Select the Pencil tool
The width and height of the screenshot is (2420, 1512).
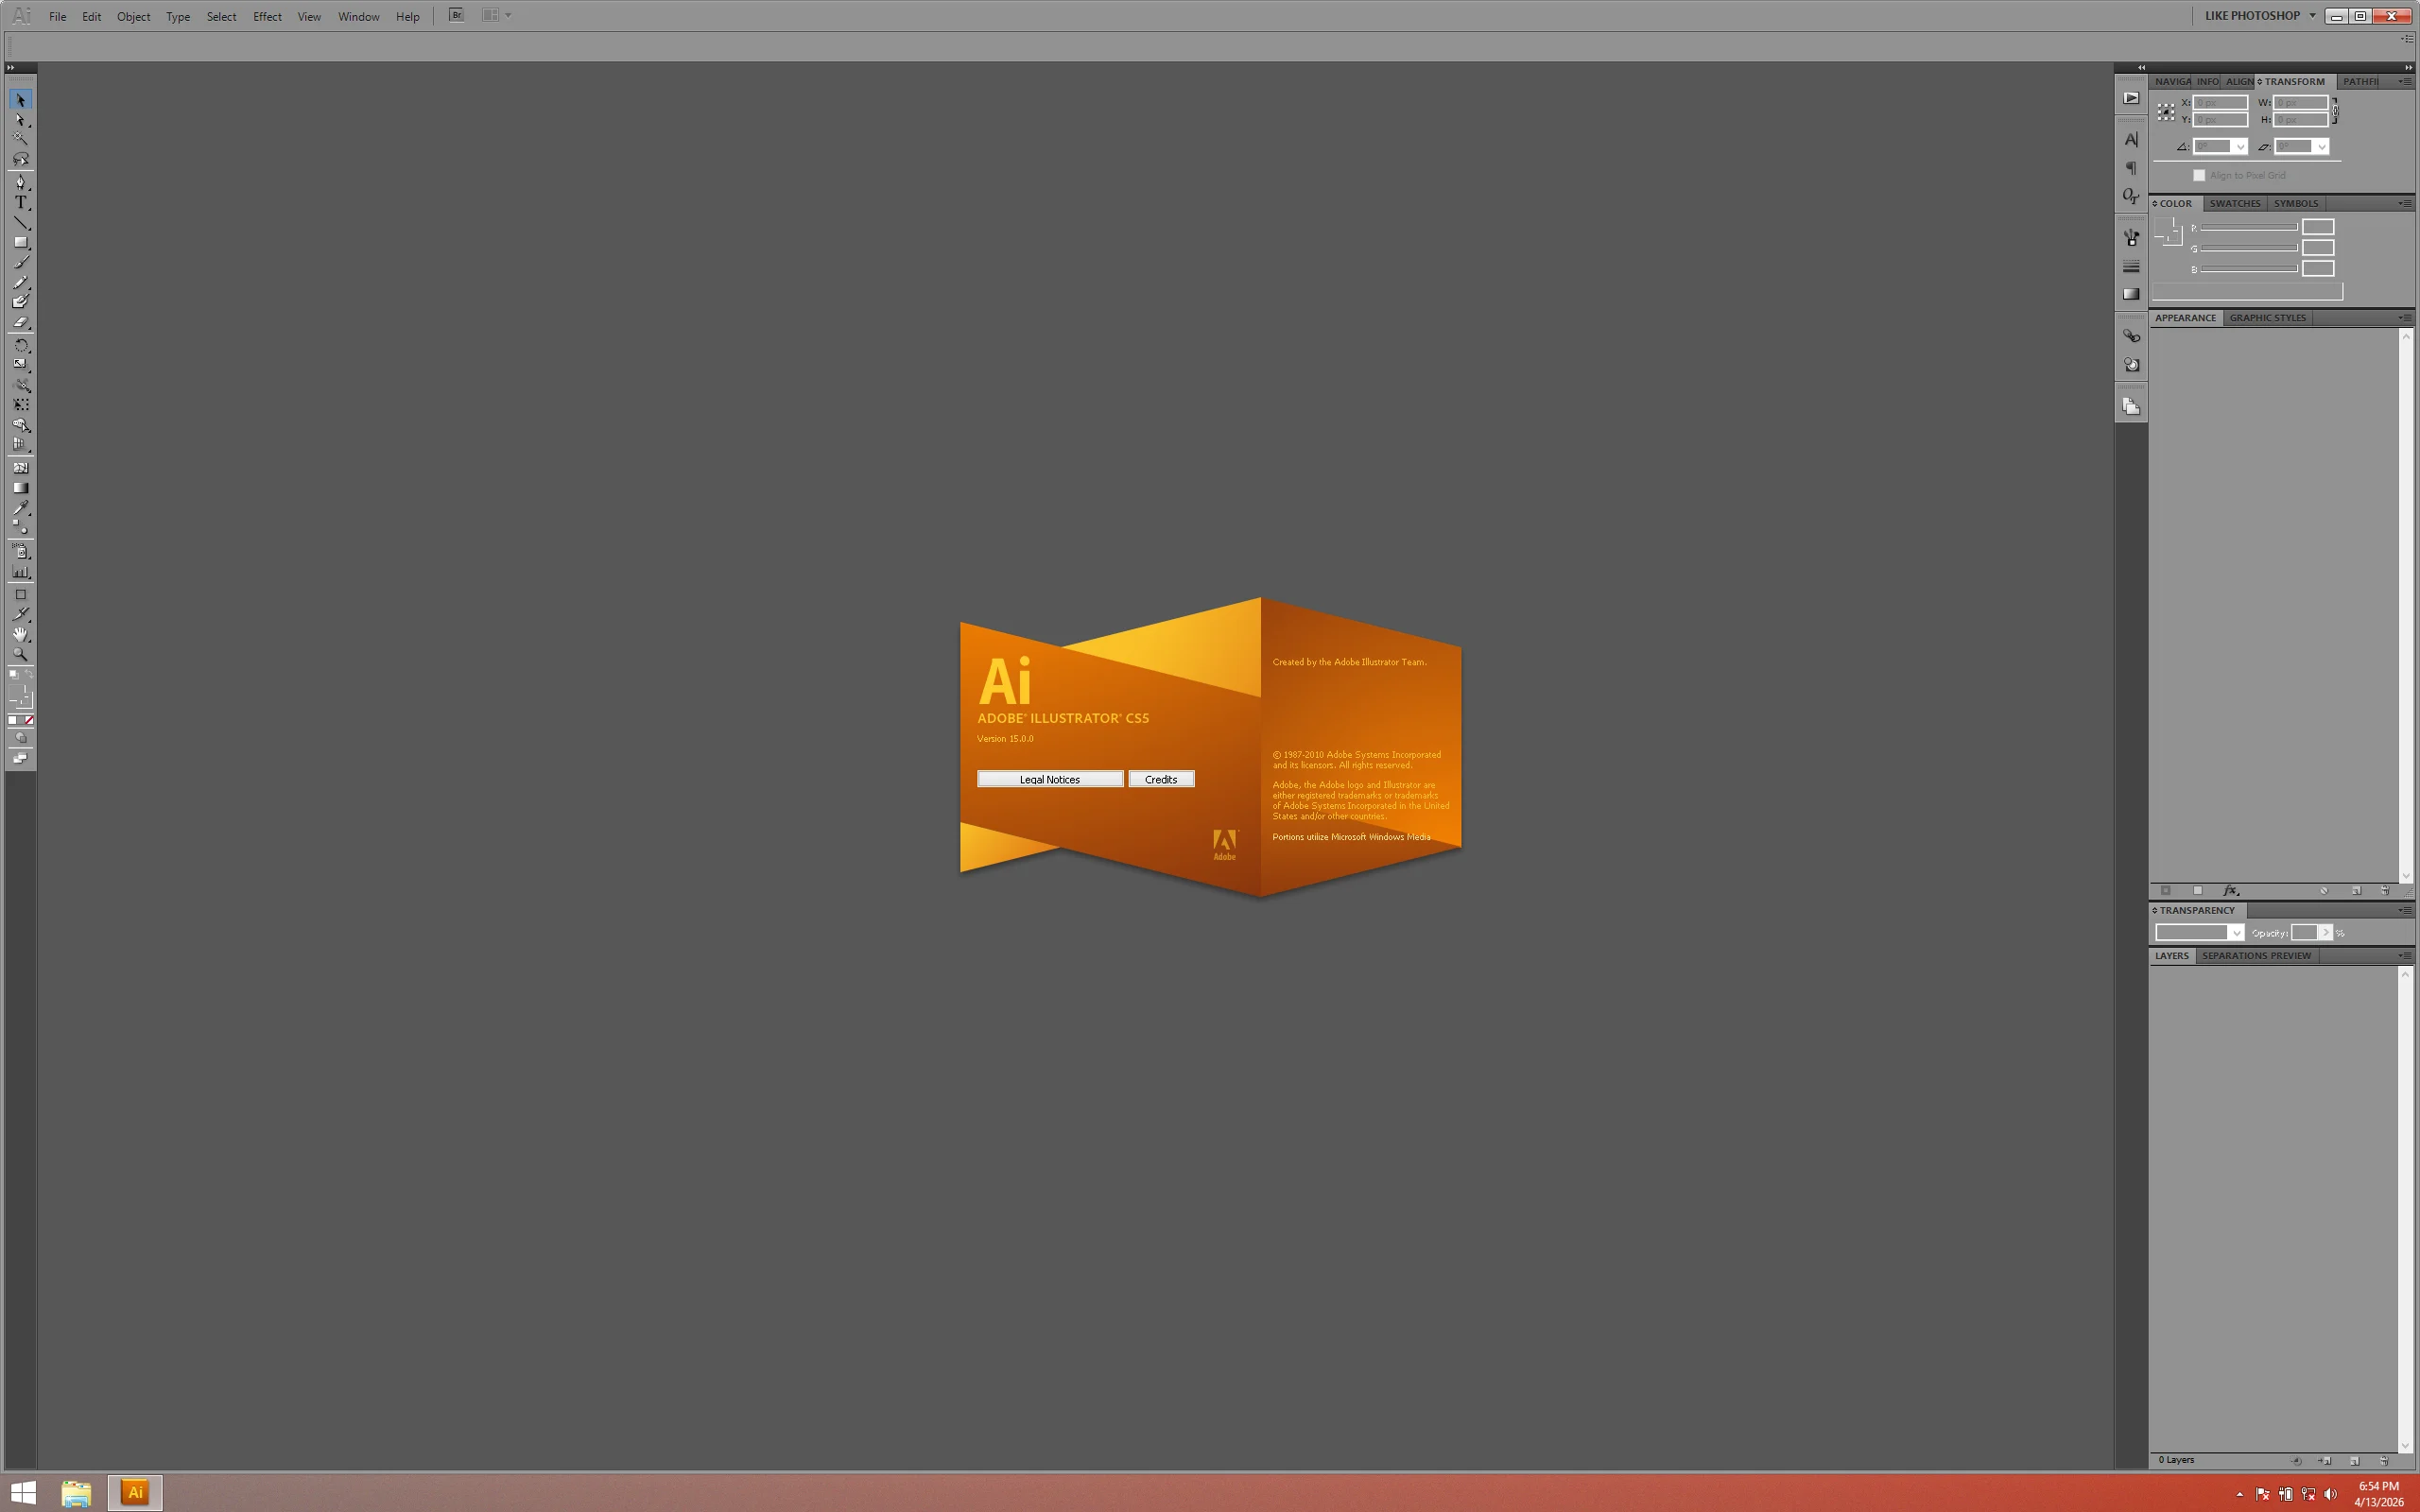point(20,283)
